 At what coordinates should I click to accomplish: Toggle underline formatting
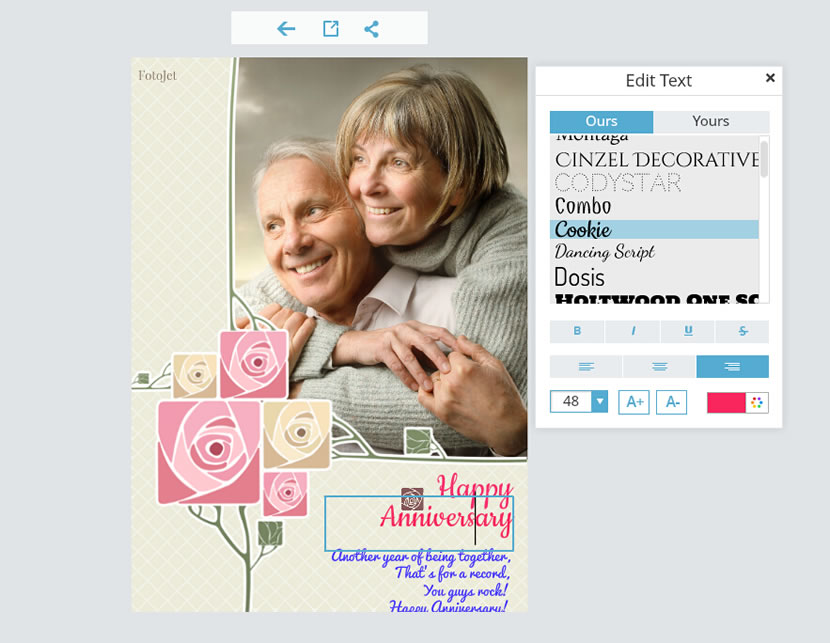(688, 331)
